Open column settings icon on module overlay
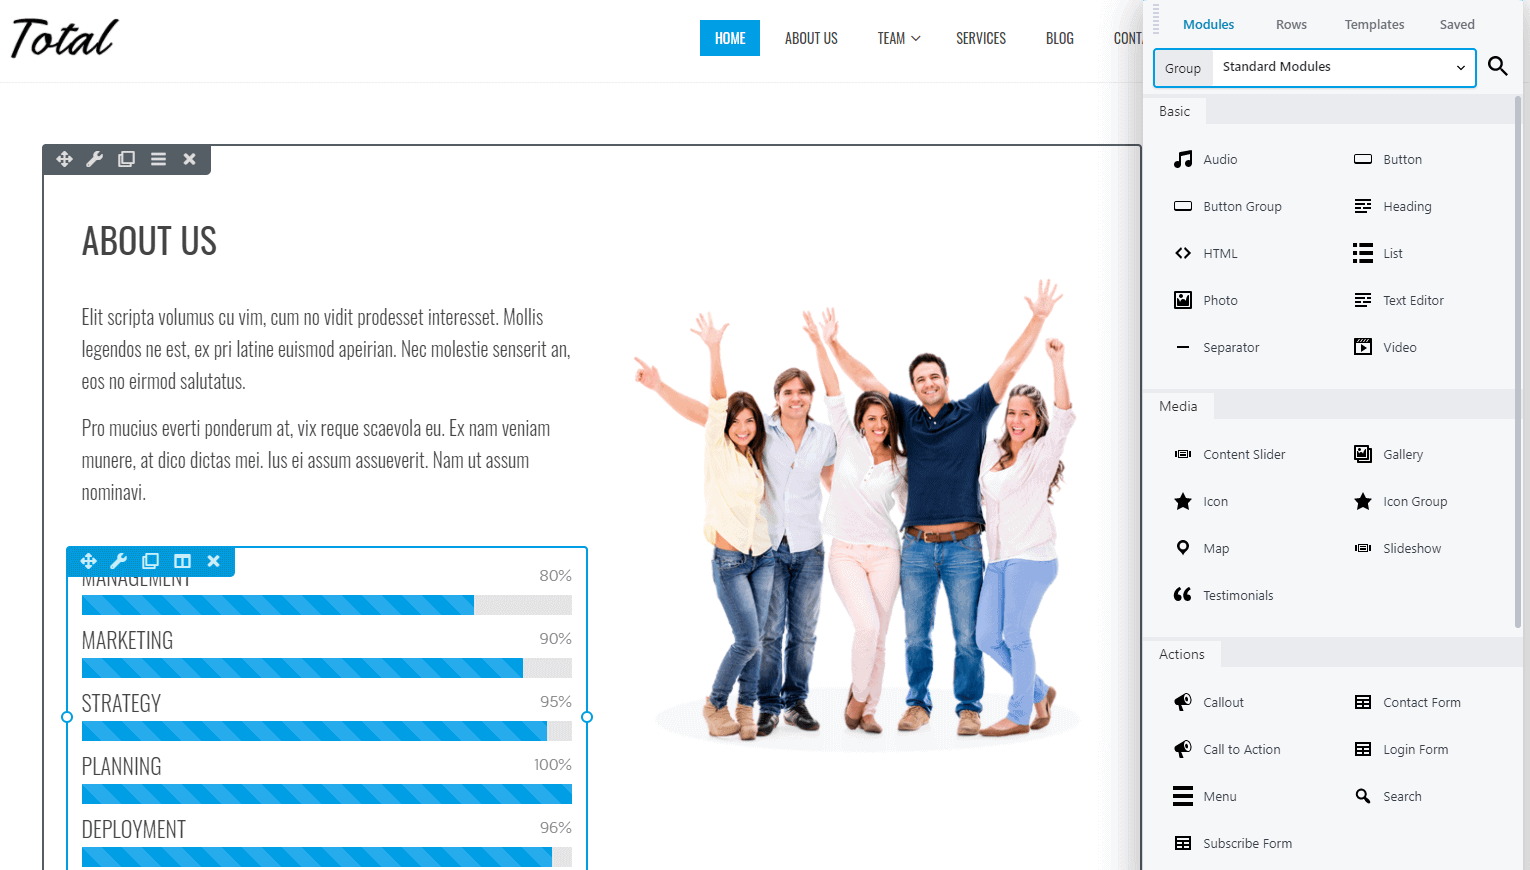The image size is (1530, 870). point(182,561)
